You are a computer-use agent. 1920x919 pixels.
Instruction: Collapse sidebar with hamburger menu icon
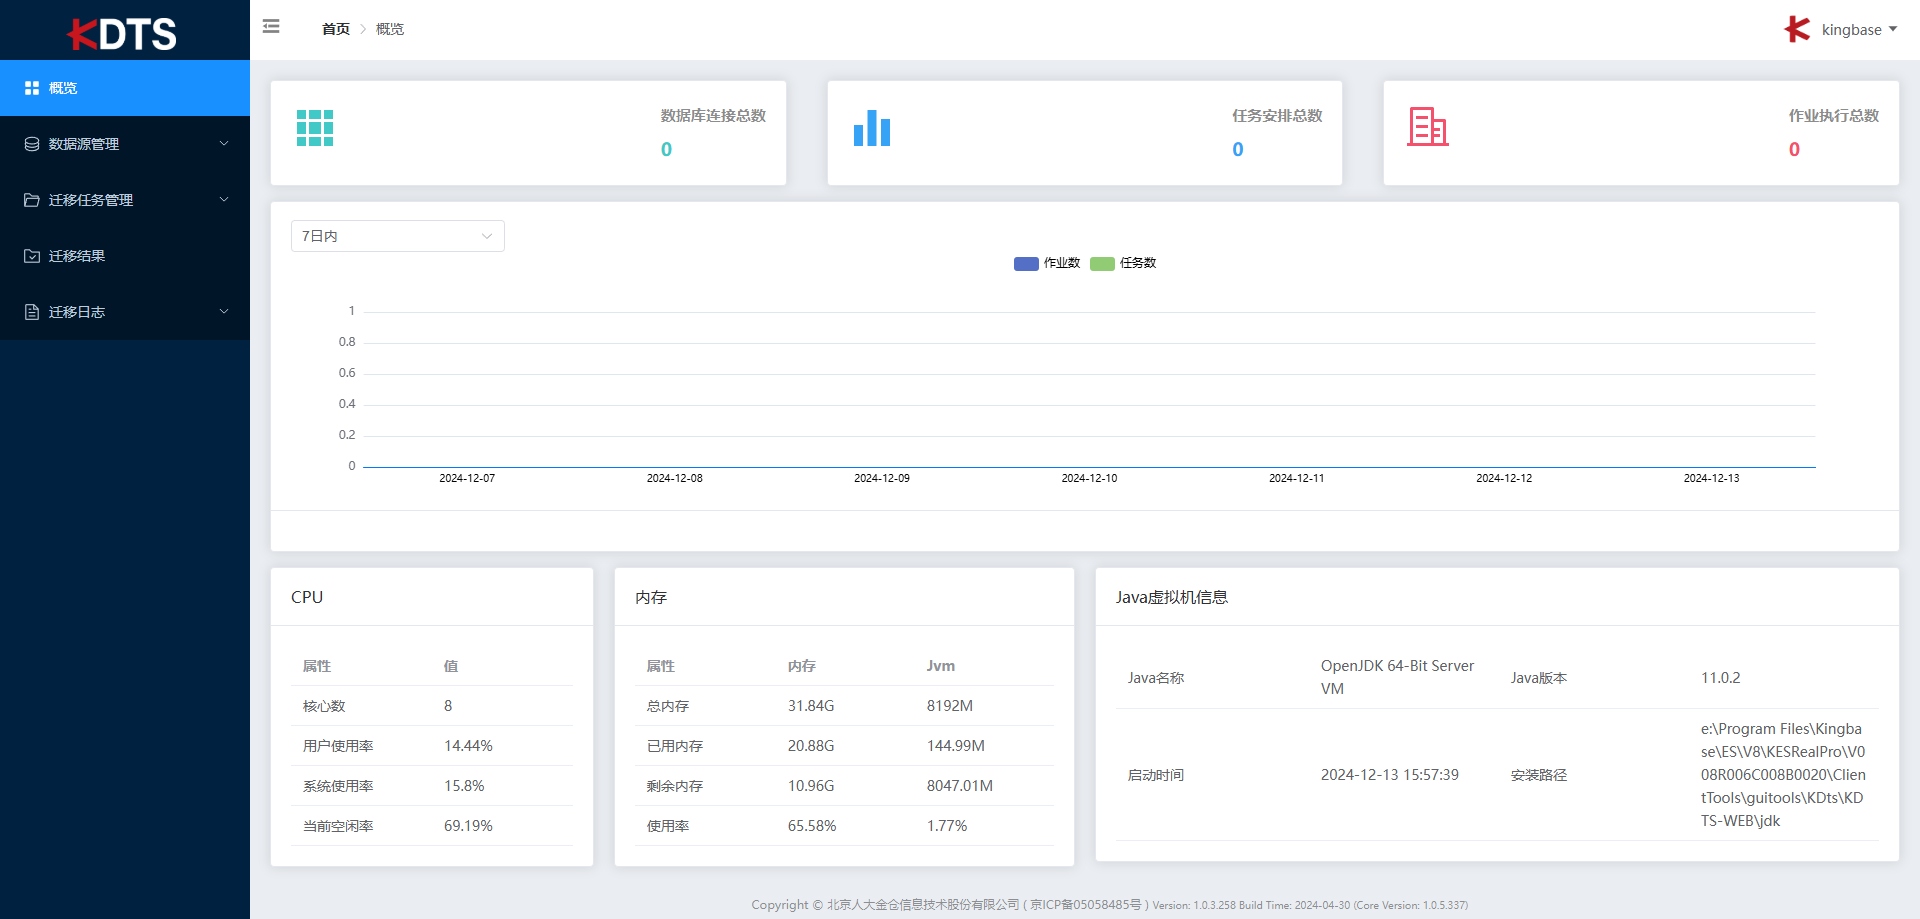(x=271, y=27)
